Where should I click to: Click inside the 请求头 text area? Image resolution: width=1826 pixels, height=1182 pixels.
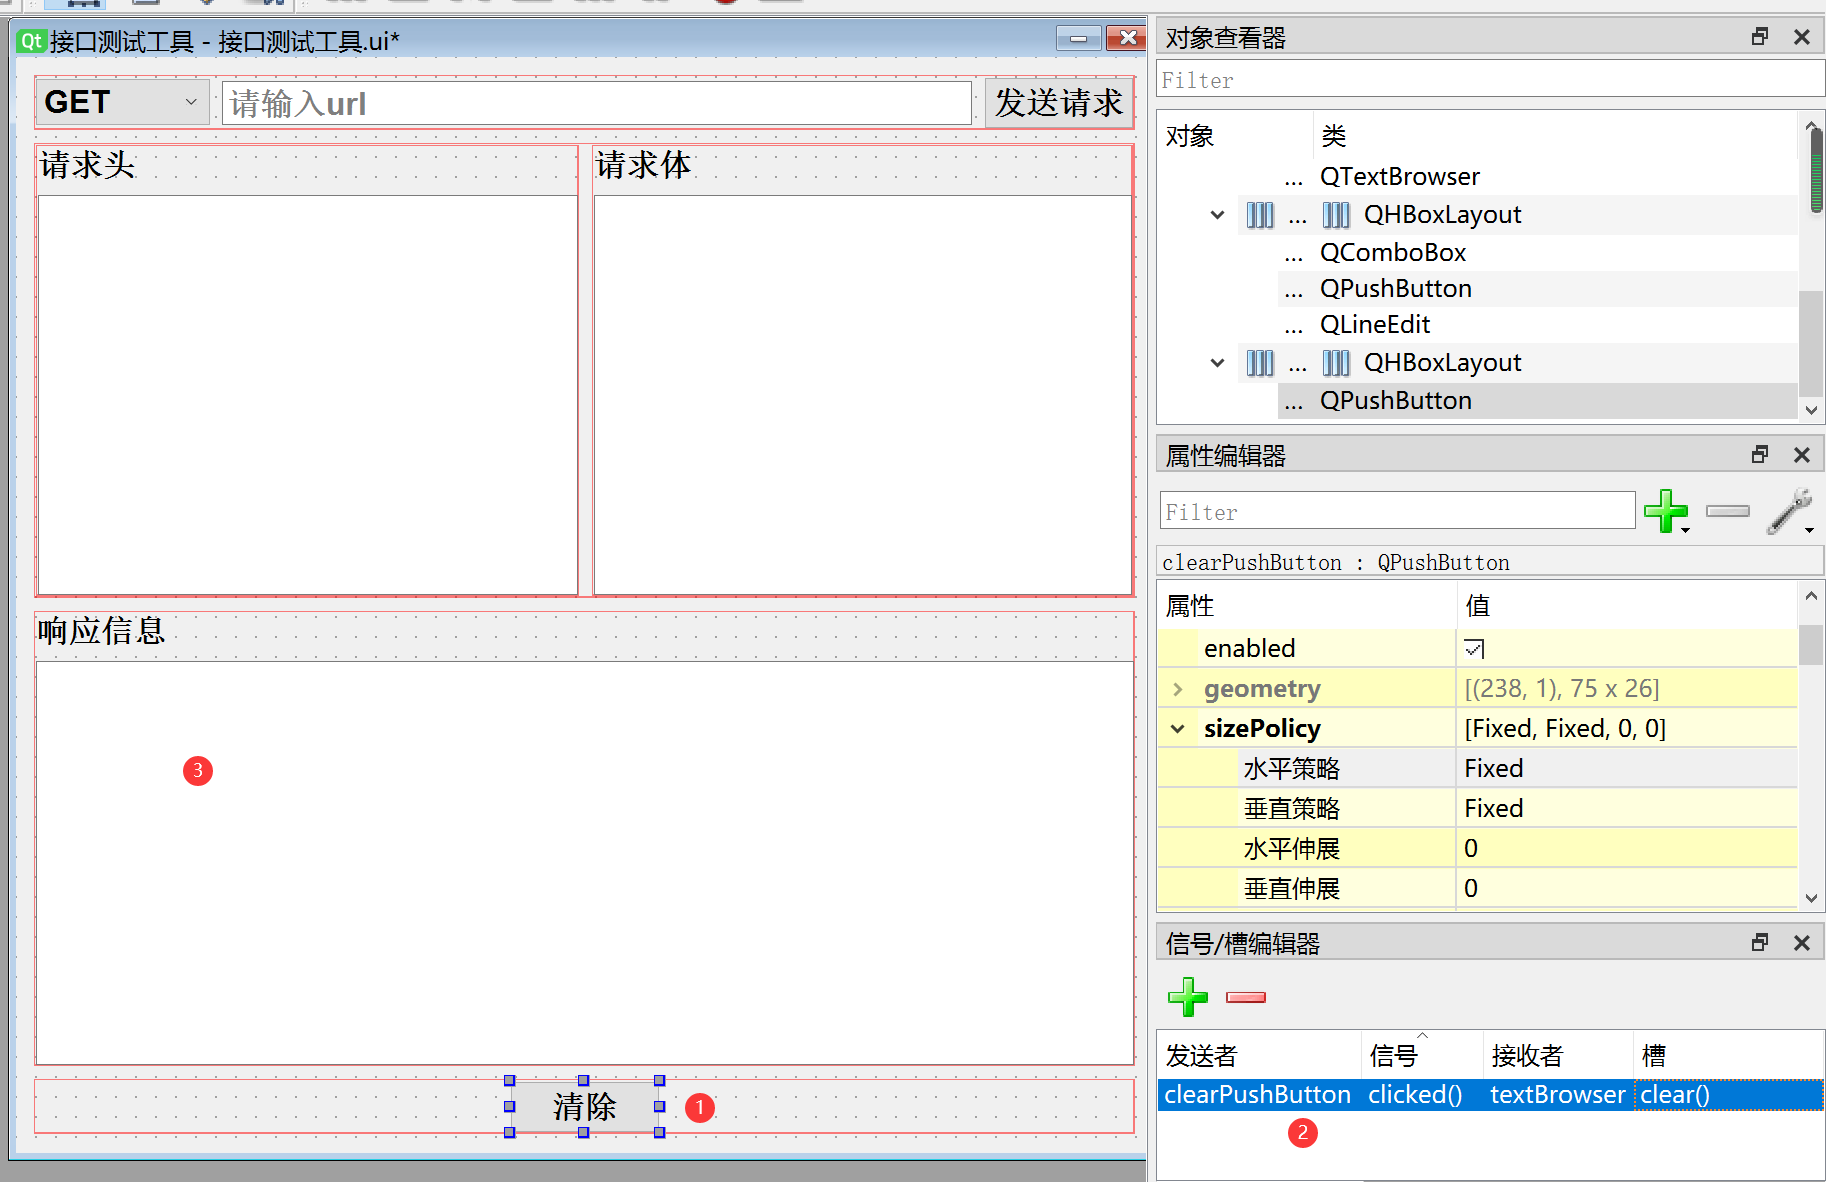[307, 394]
